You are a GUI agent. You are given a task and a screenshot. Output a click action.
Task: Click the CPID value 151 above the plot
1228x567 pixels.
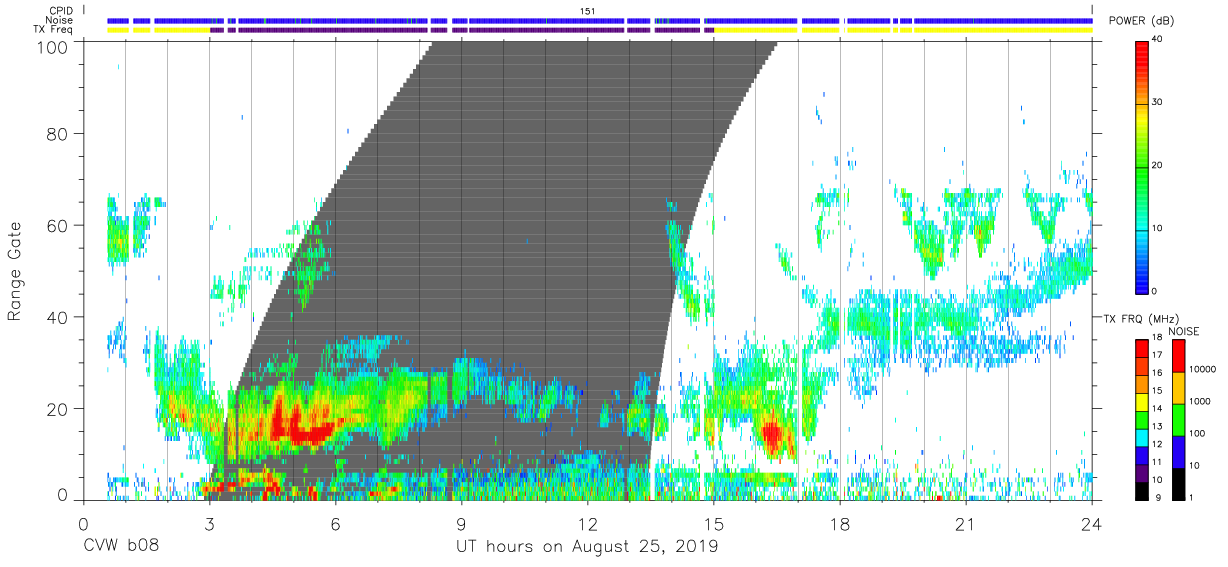click(x=587, y=10)
